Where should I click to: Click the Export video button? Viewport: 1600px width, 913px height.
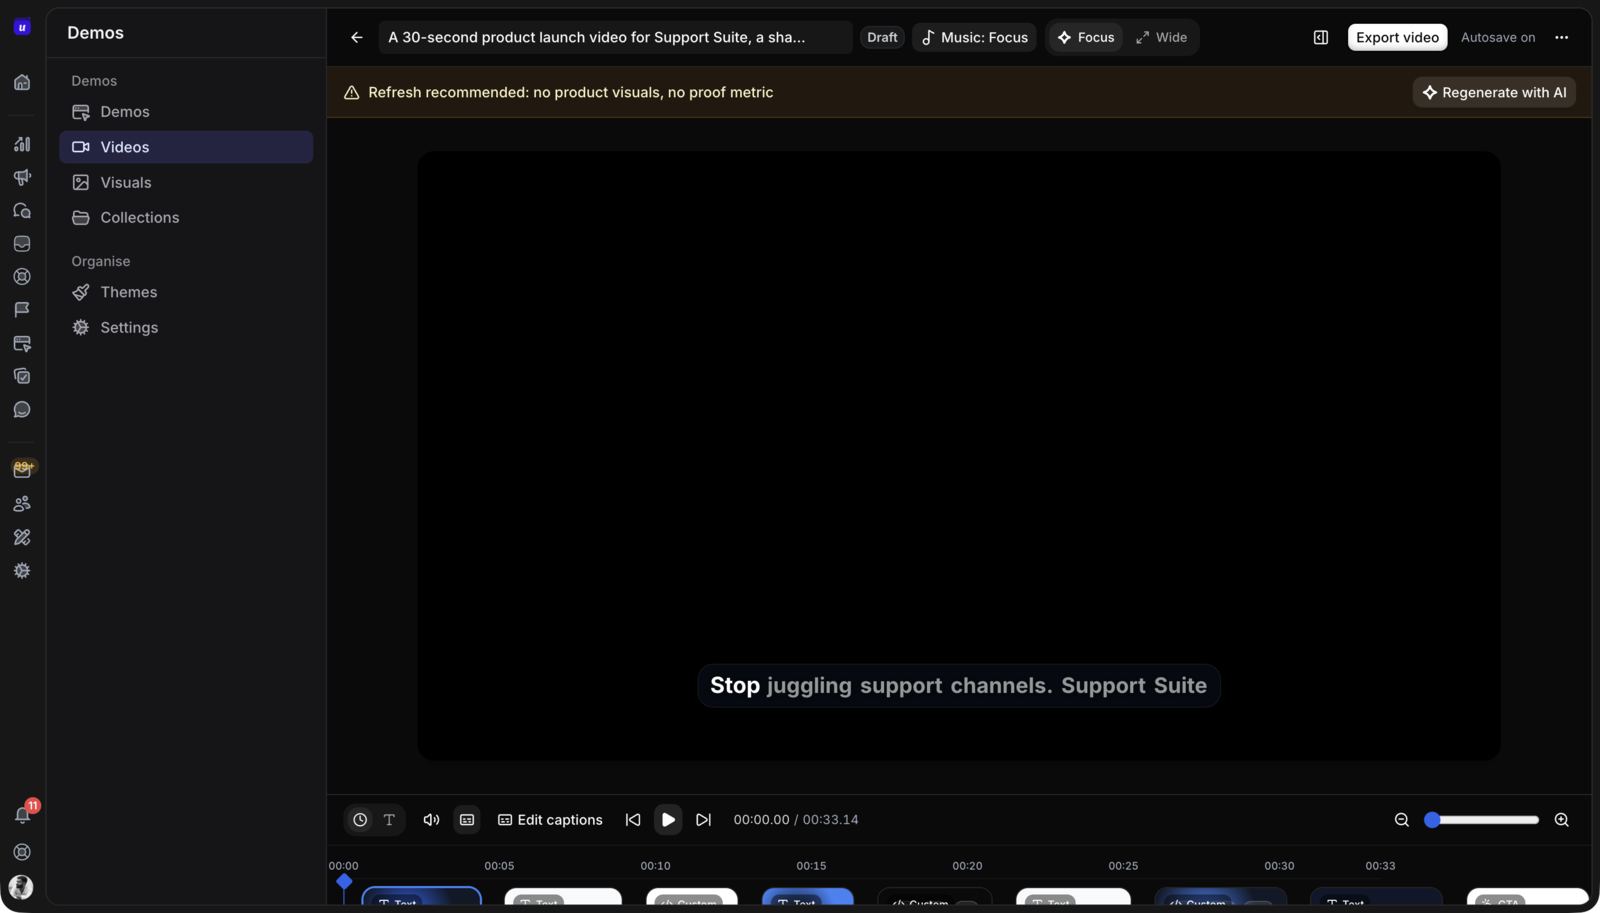(x=1397, y=37)
